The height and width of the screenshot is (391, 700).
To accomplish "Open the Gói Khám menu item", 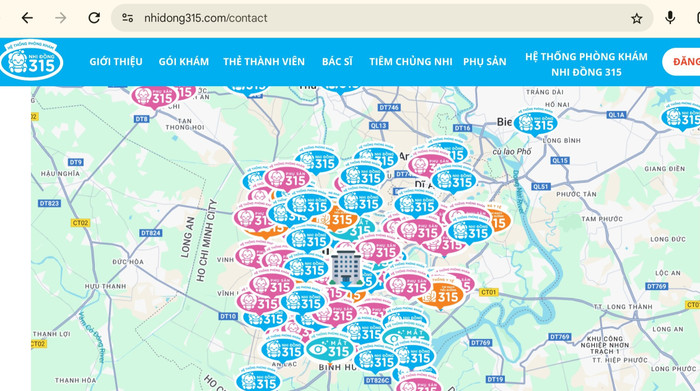I will point(184,62).
